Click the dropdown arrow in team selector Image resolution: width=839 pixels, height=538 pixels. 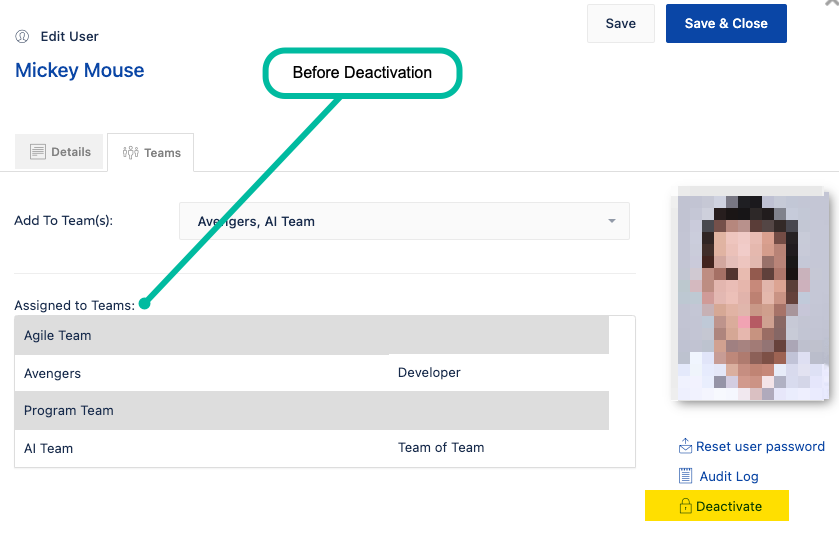(612, 221)
